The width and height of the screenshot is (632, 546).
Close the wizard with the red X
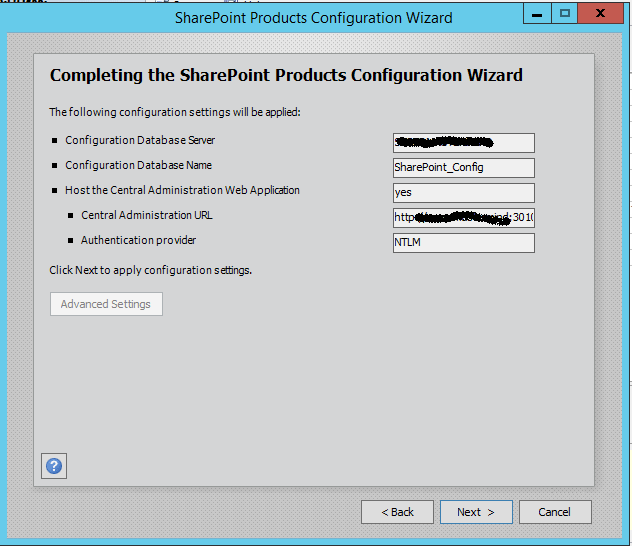[603, 14]
